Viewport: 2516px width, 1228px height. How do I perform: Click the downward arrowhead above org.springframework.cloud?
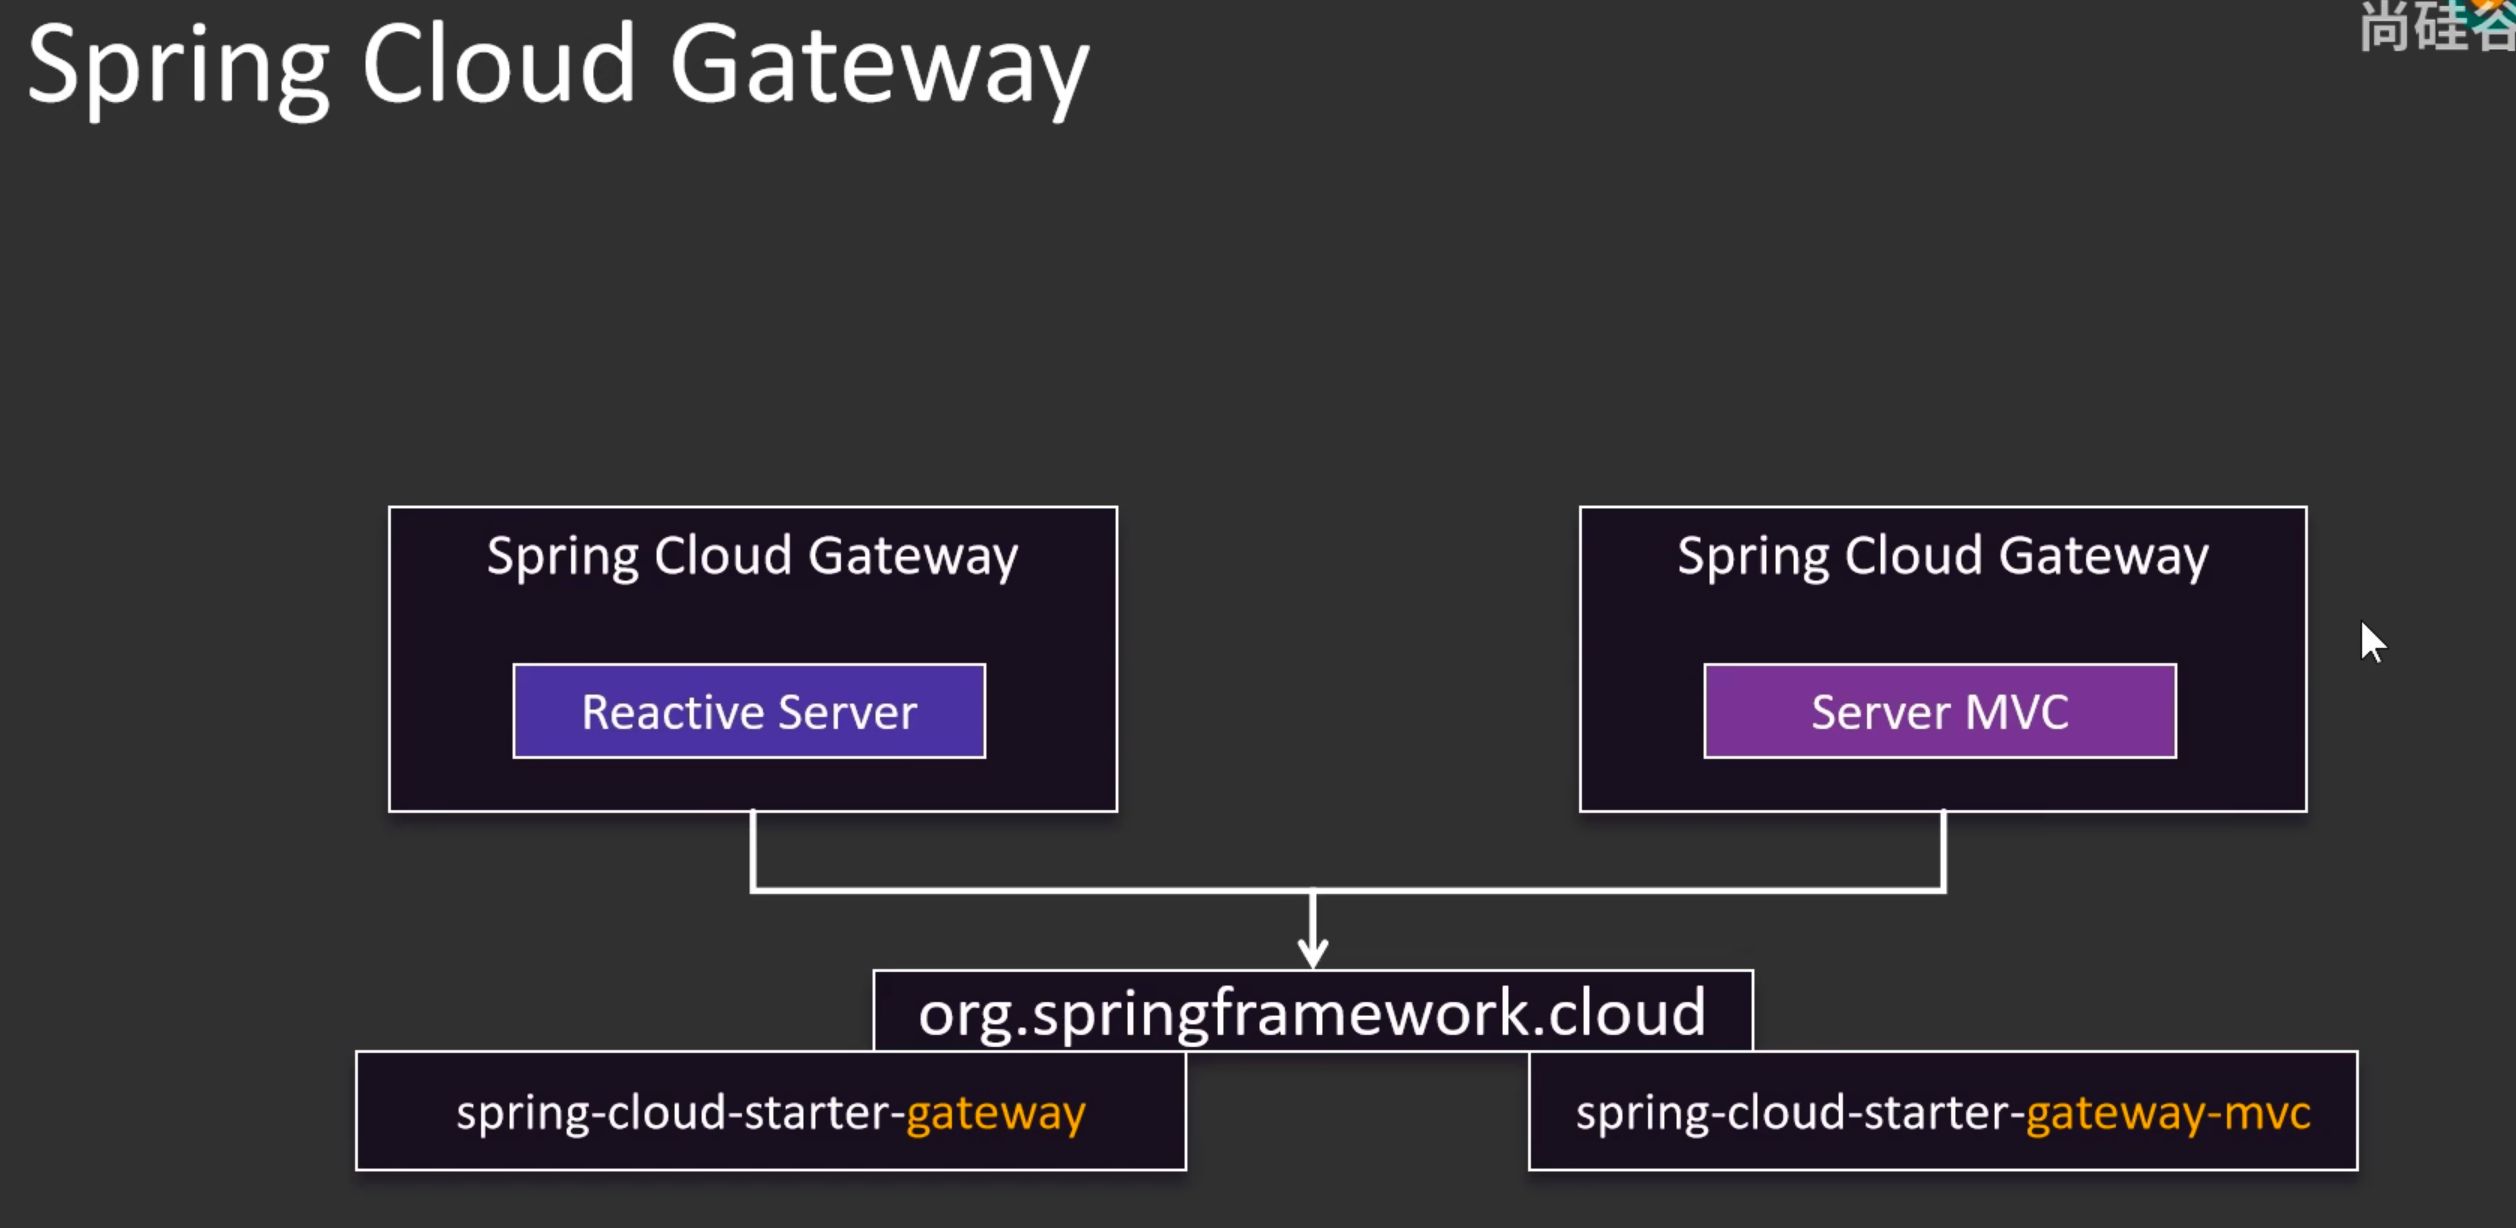coord(1312,952)
